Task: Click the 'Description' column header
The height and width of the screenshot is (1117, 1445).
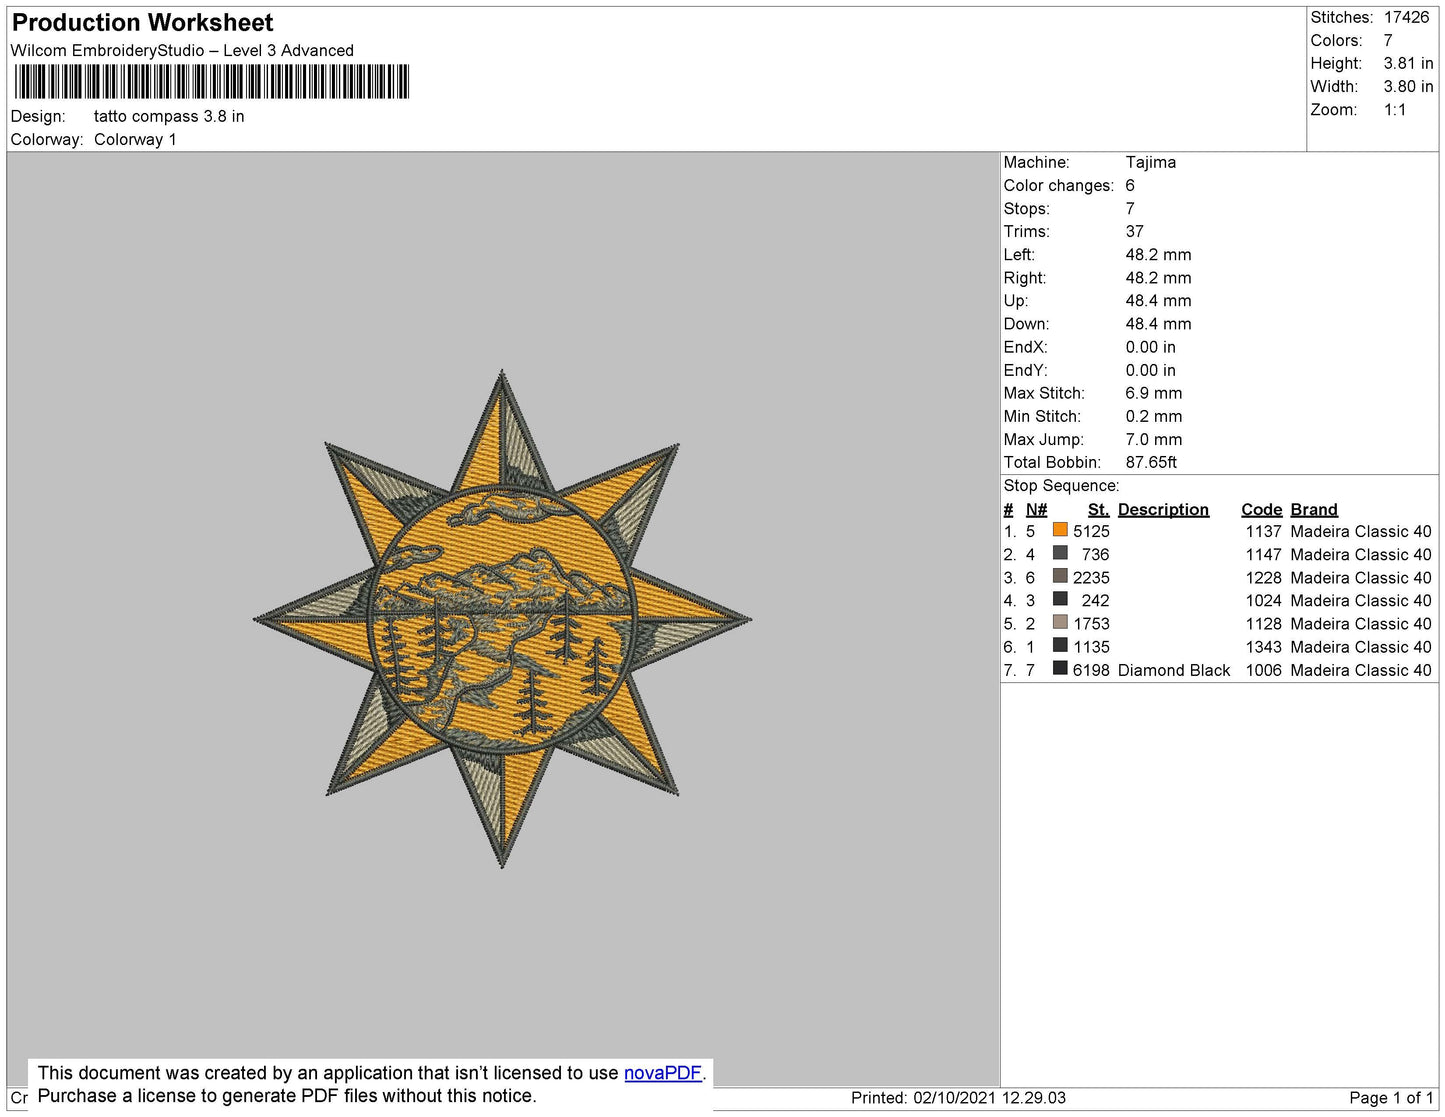Action: click(x=1163, y=509)
